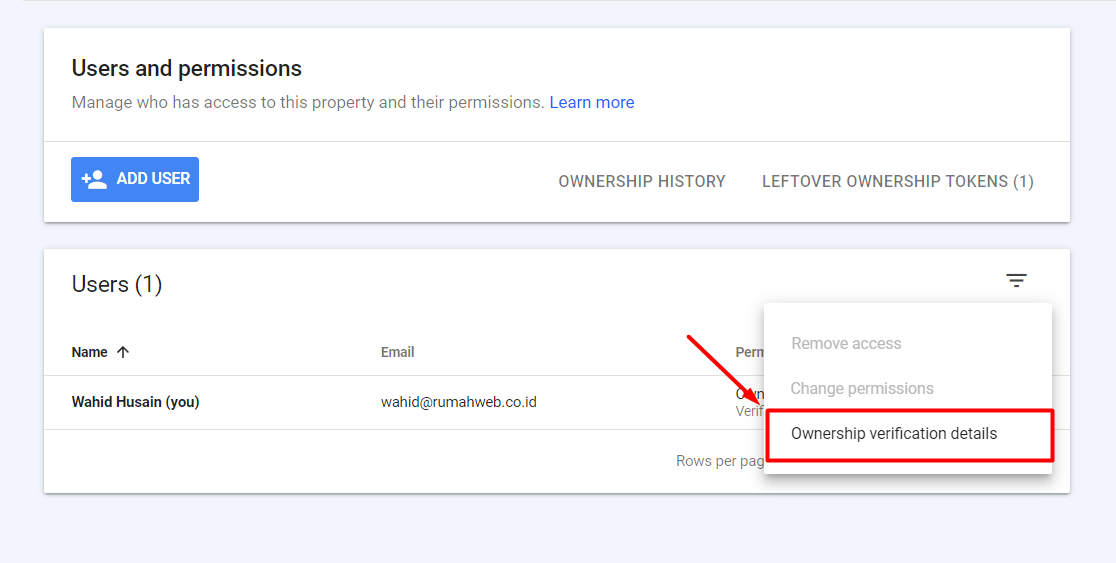1116x563 pixels.
Task: Click the Manage who has access description
Action: pyautogui.click(x=308, y=102)
